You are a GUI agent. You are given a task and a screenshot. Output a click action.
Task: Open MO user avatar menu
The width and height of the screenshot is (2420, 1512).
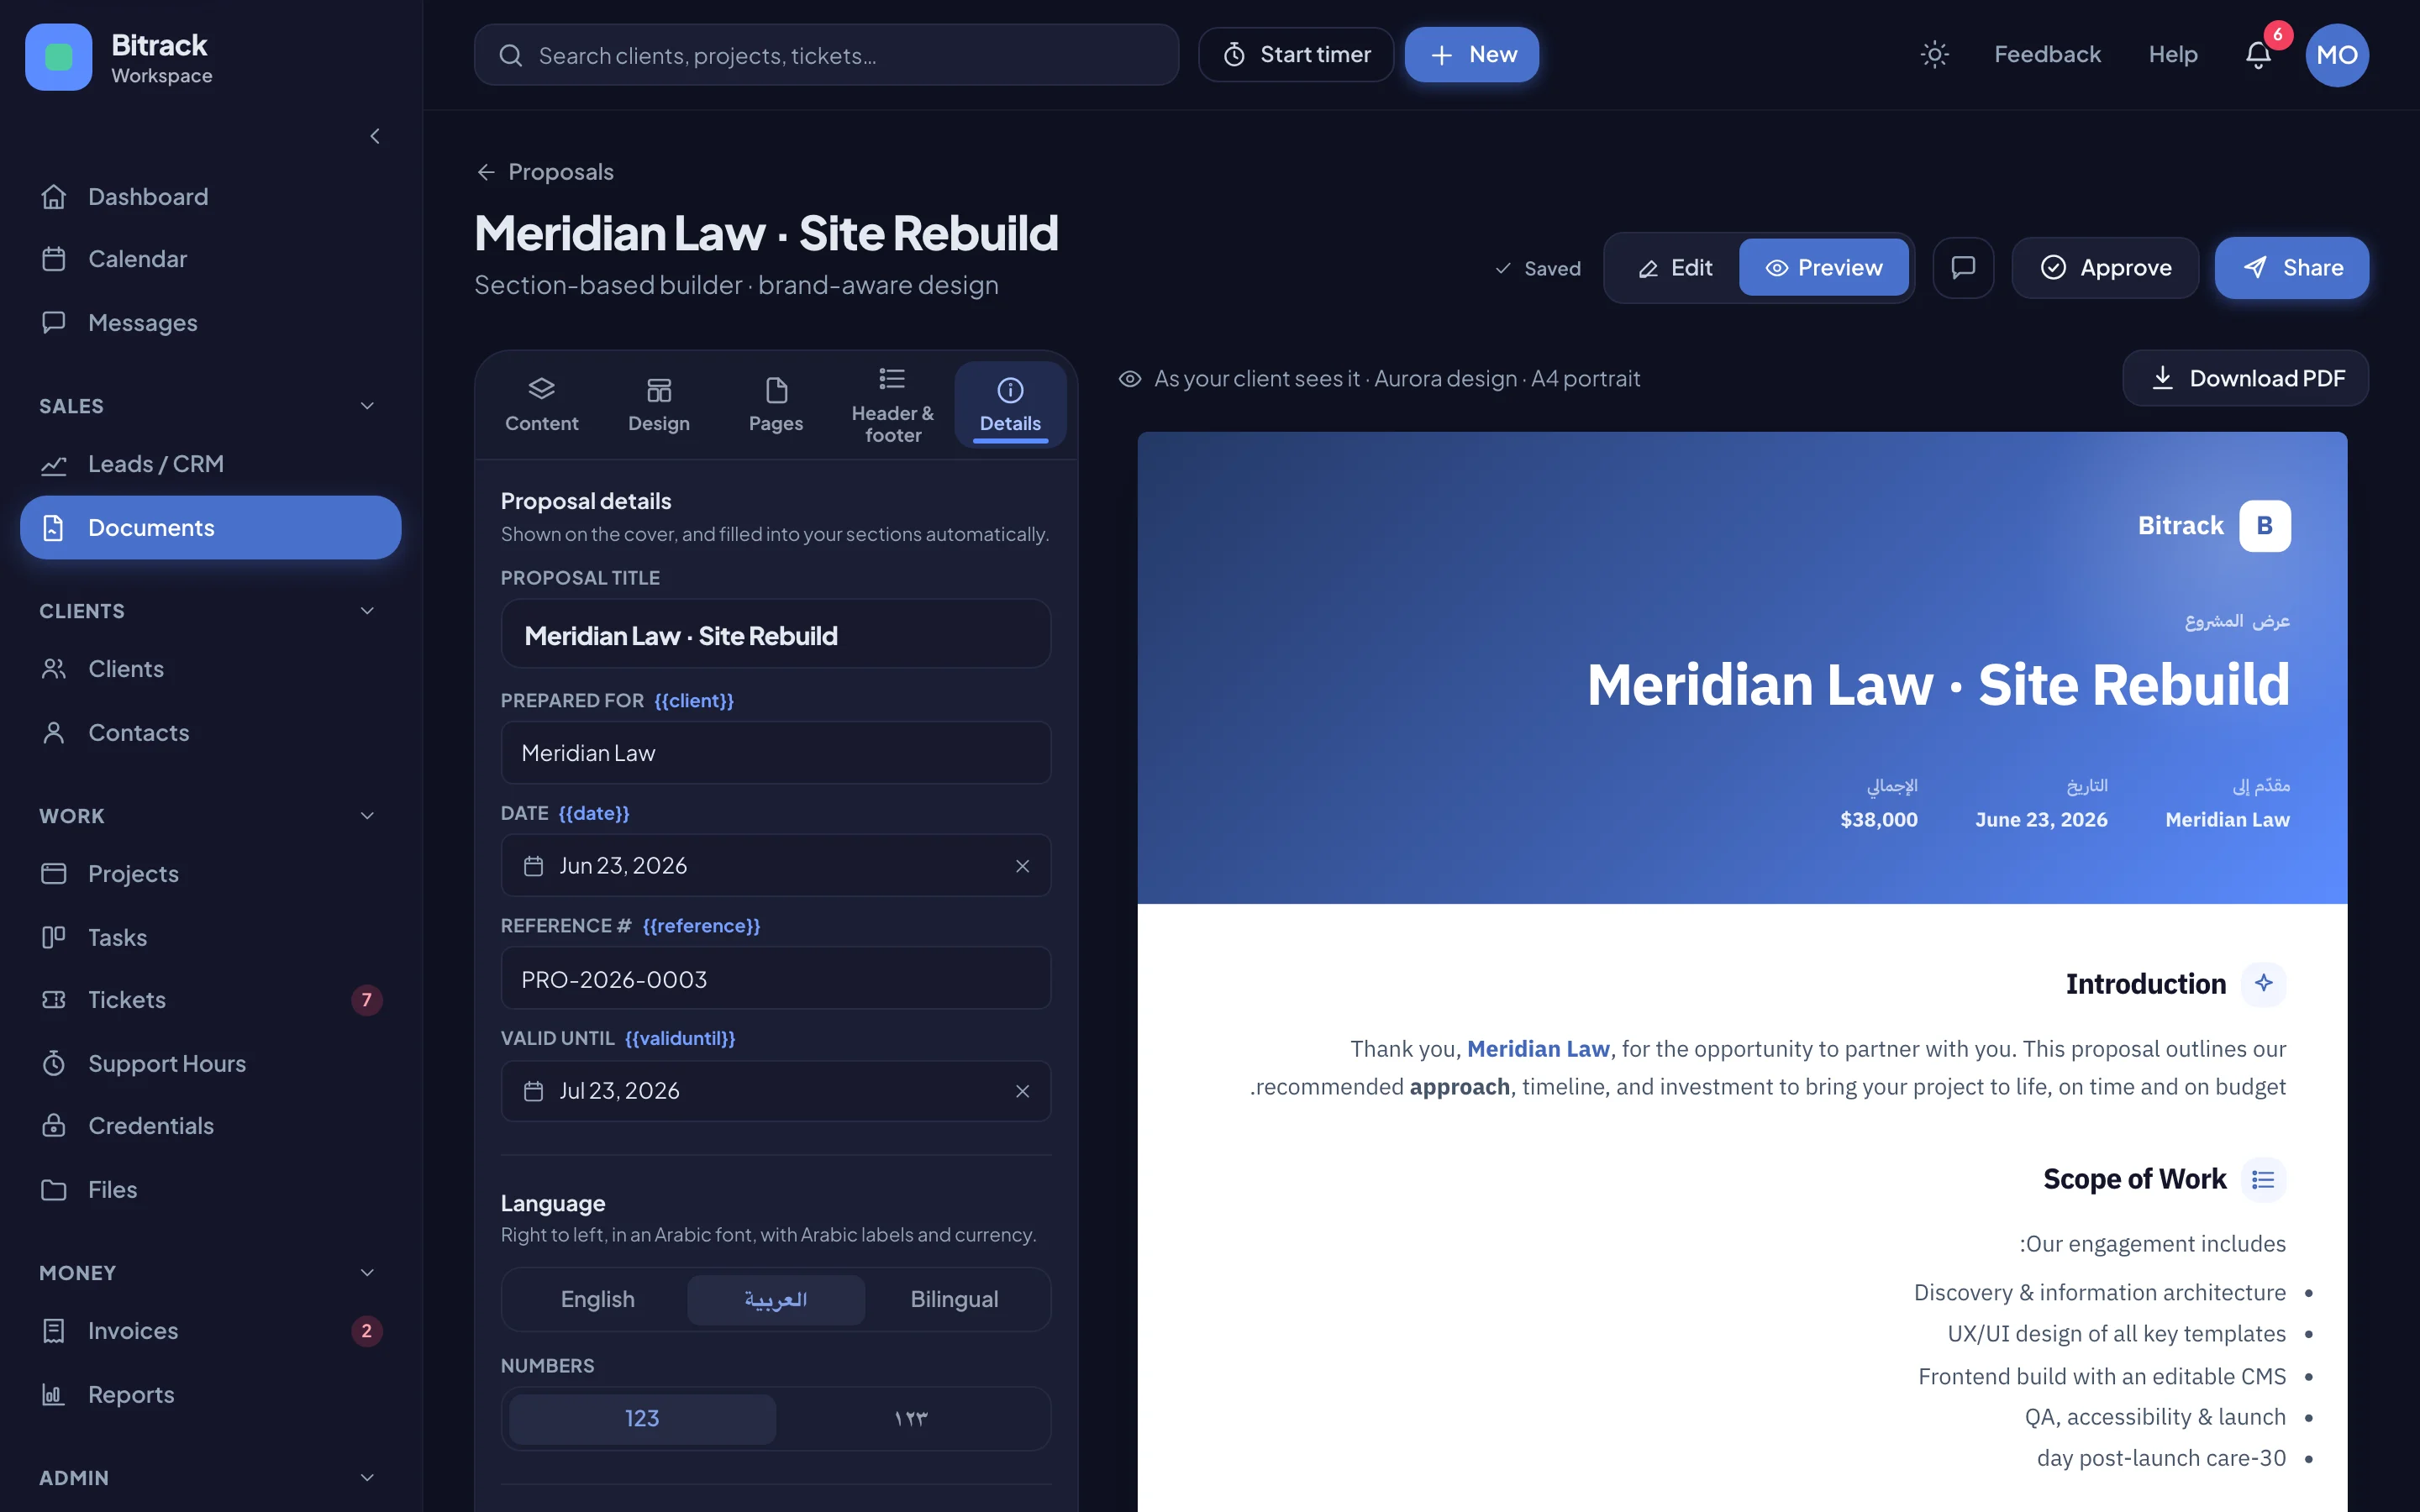click(2337, 55)
